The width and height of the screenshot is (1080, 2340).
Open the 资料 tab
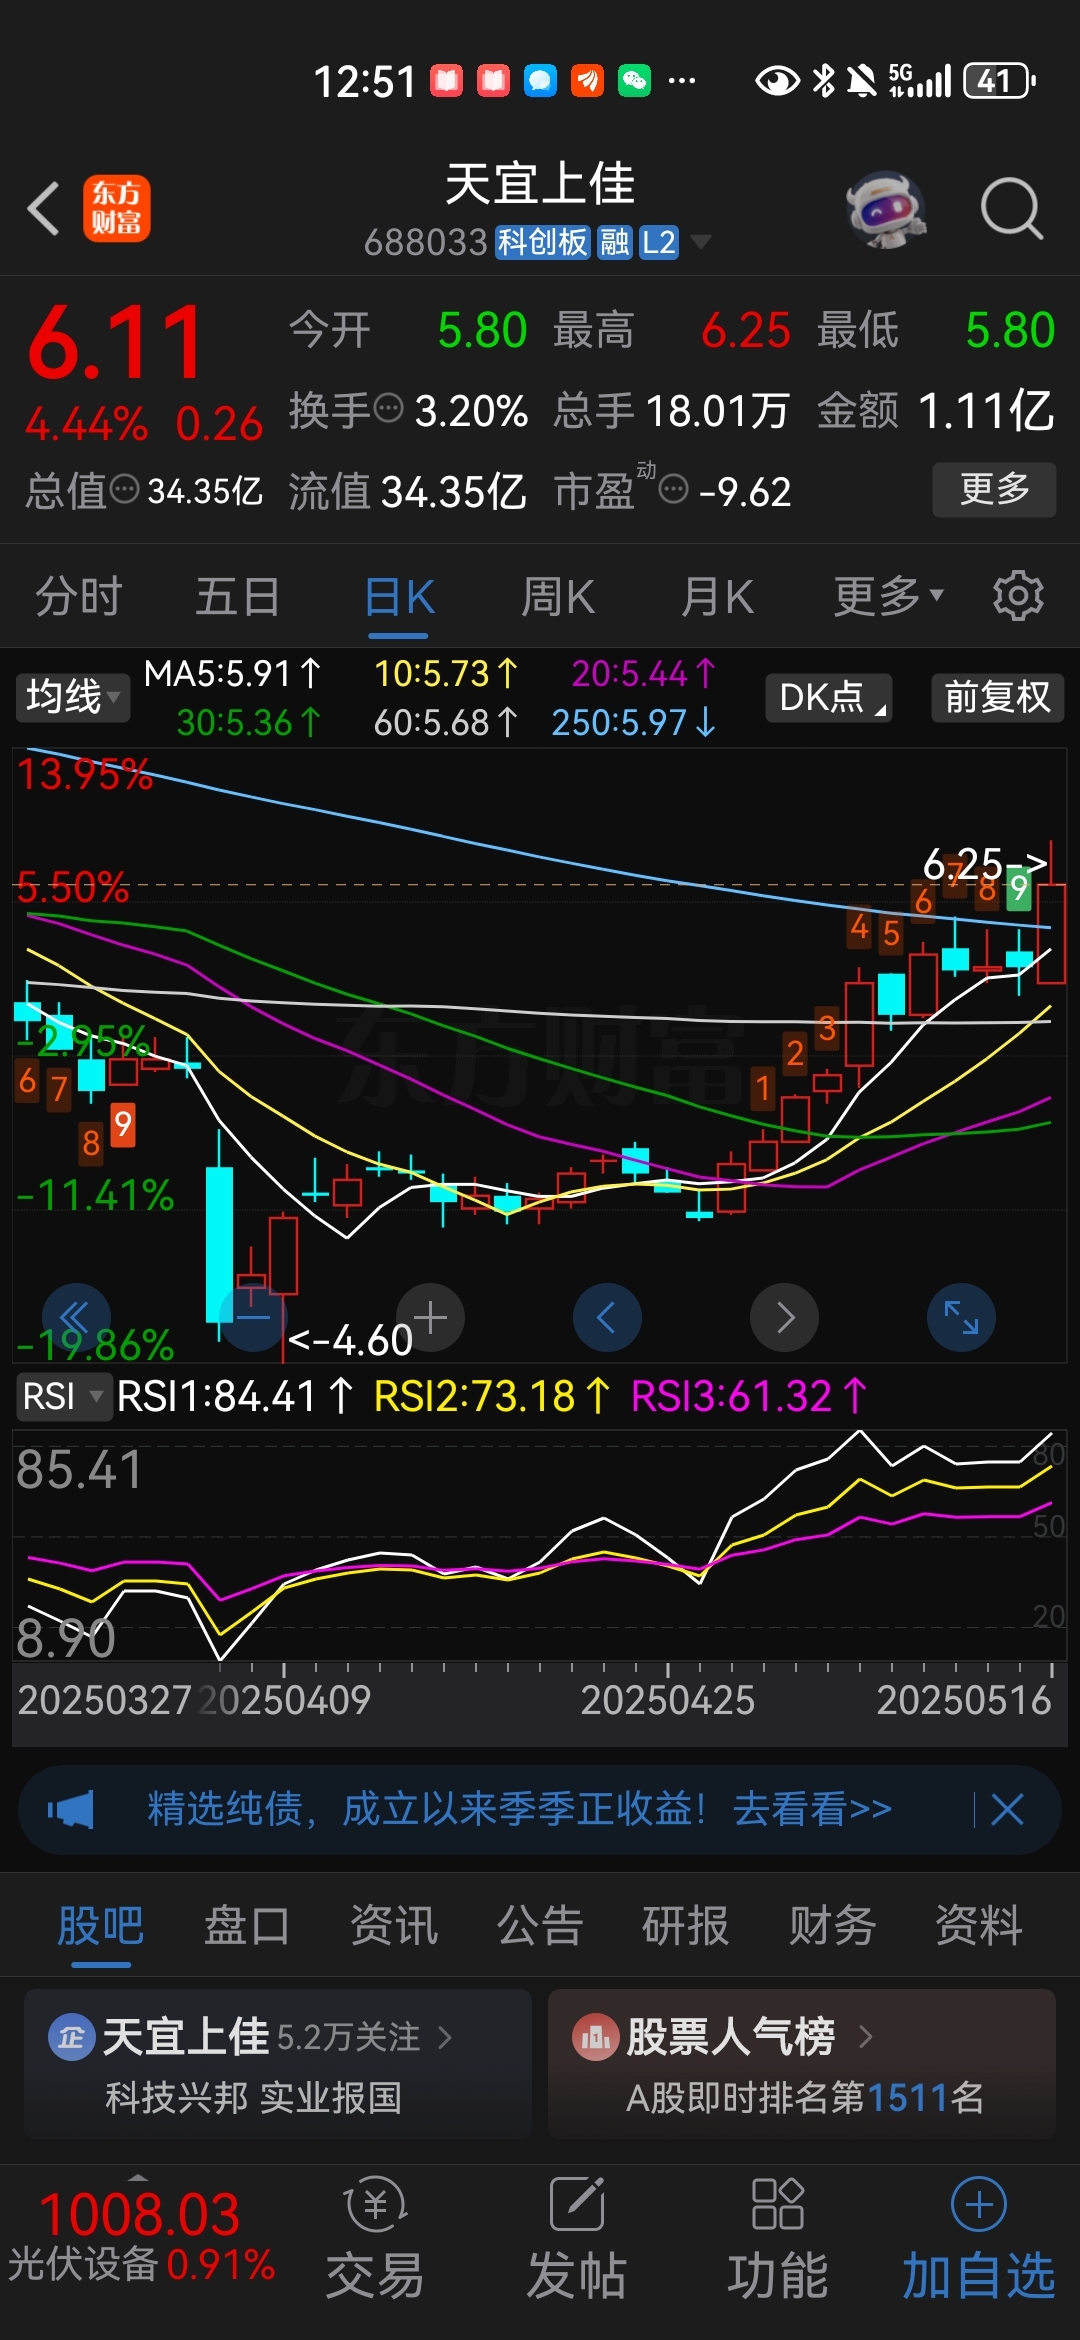979,1925
